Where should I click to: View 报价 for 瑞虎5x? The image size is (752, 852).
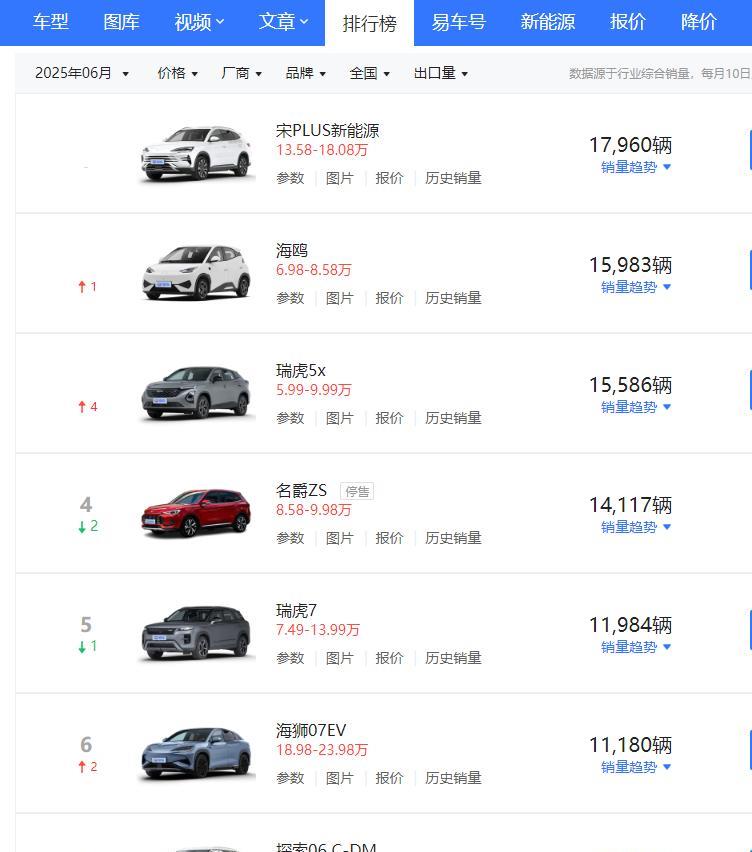click(x=389, y=418)
